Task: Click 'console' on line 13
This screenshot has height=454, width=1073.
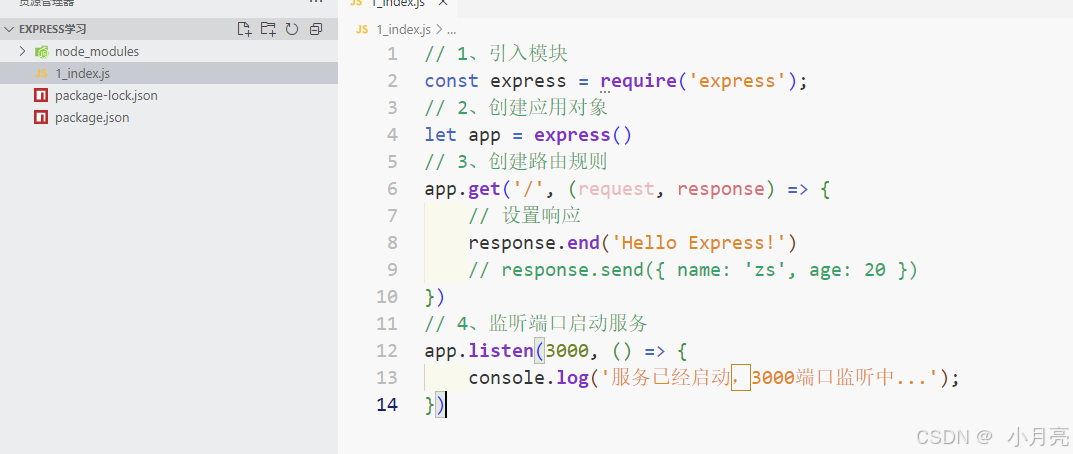Action: (507, 377)
